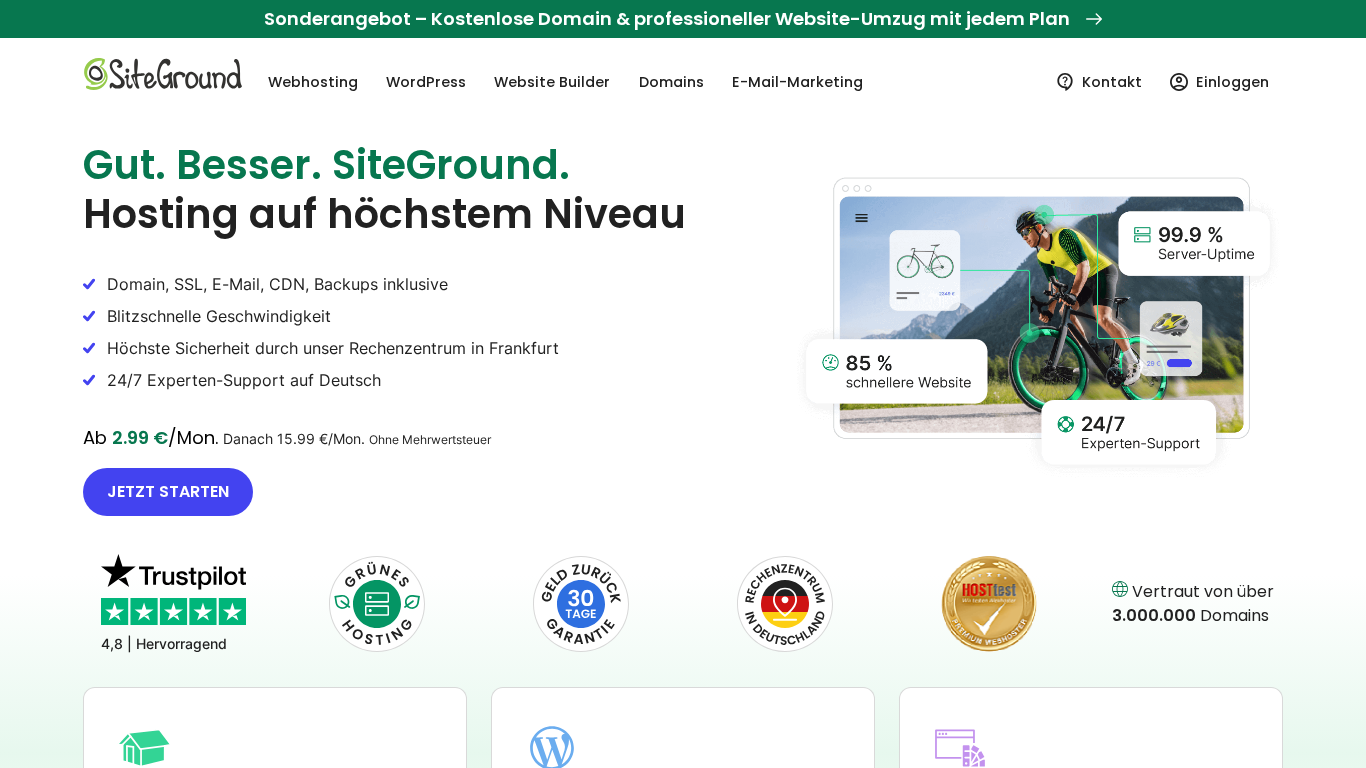Click the speedometer icon in the 85 % label

tap(830, 363)
